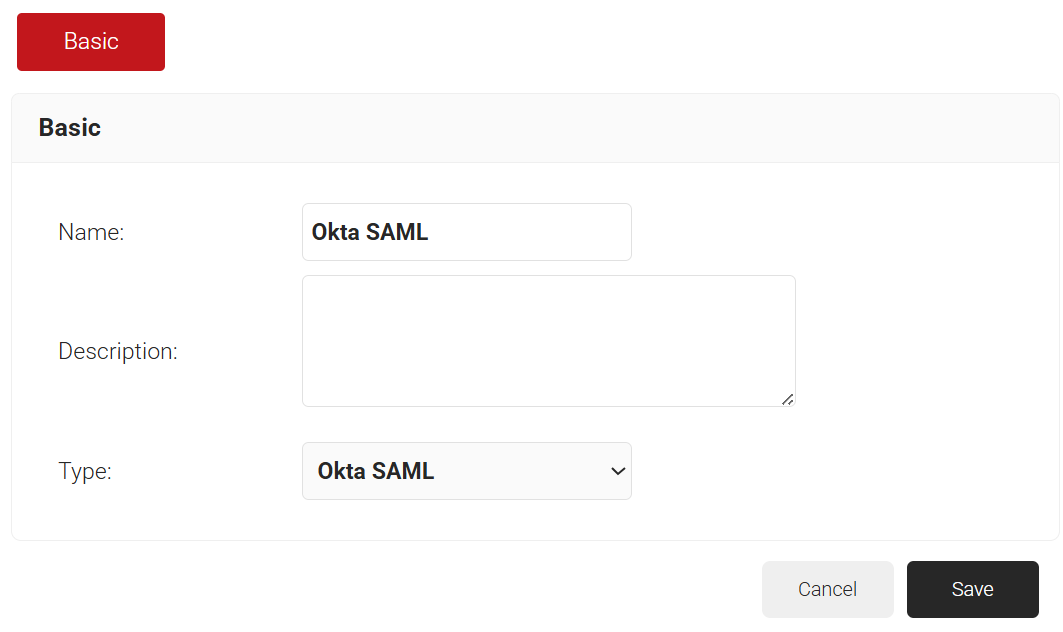Click the Description: label
1063x632 pixels.
pyautogui.click(x=118, y=352)
